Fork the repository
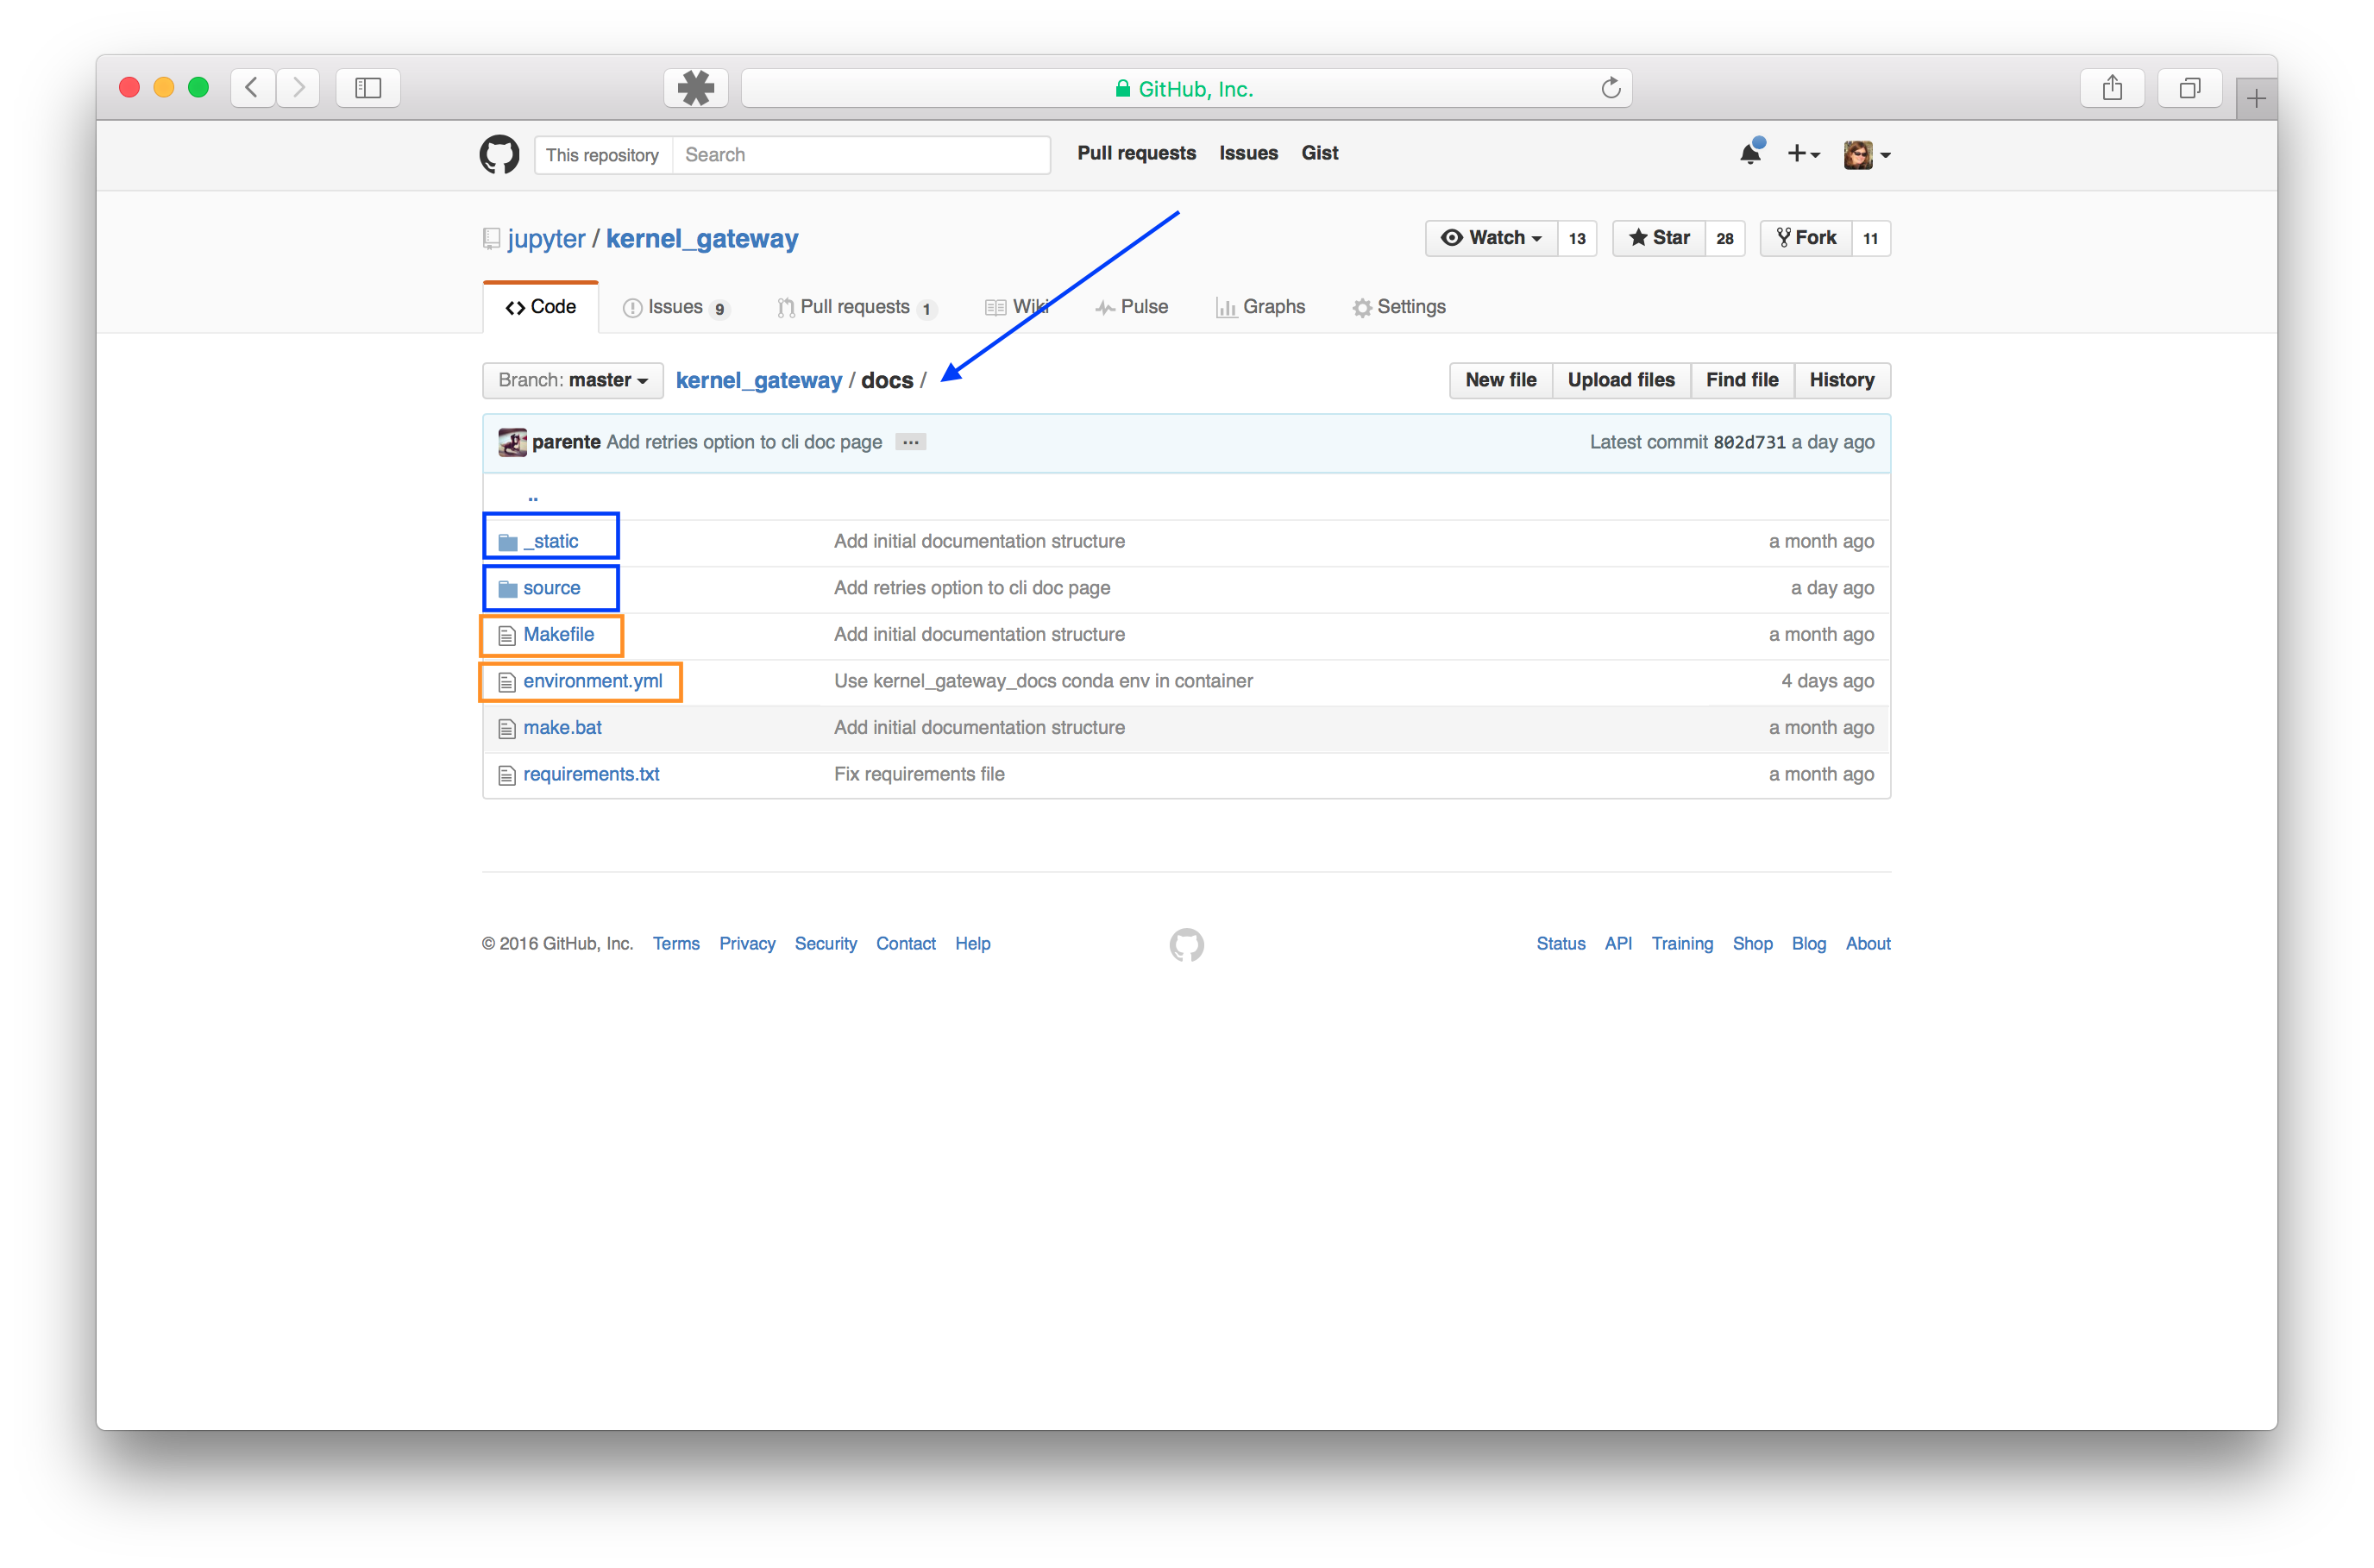Viewport: 2374px width, 1568px height. pyautogui.click(x=1806, y=238)
